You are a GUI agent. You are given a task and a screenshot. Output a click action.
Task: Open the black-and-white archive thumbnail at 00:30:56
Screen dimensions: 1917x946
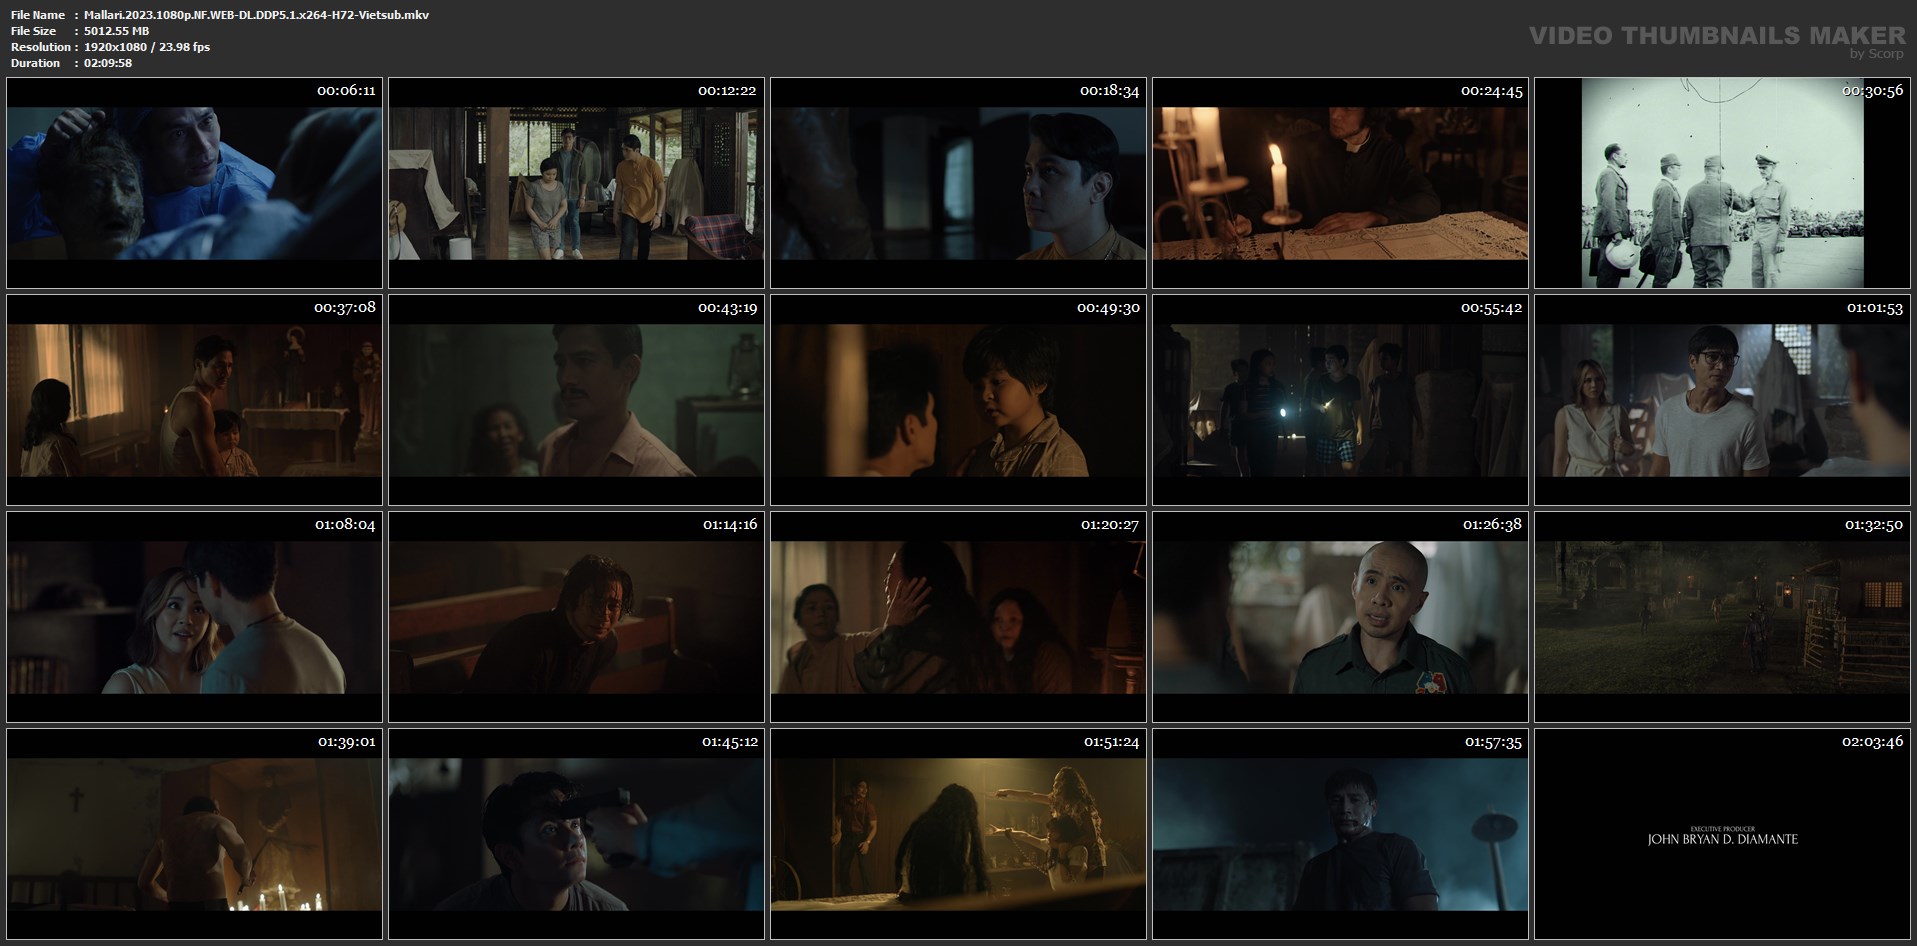1722,184
